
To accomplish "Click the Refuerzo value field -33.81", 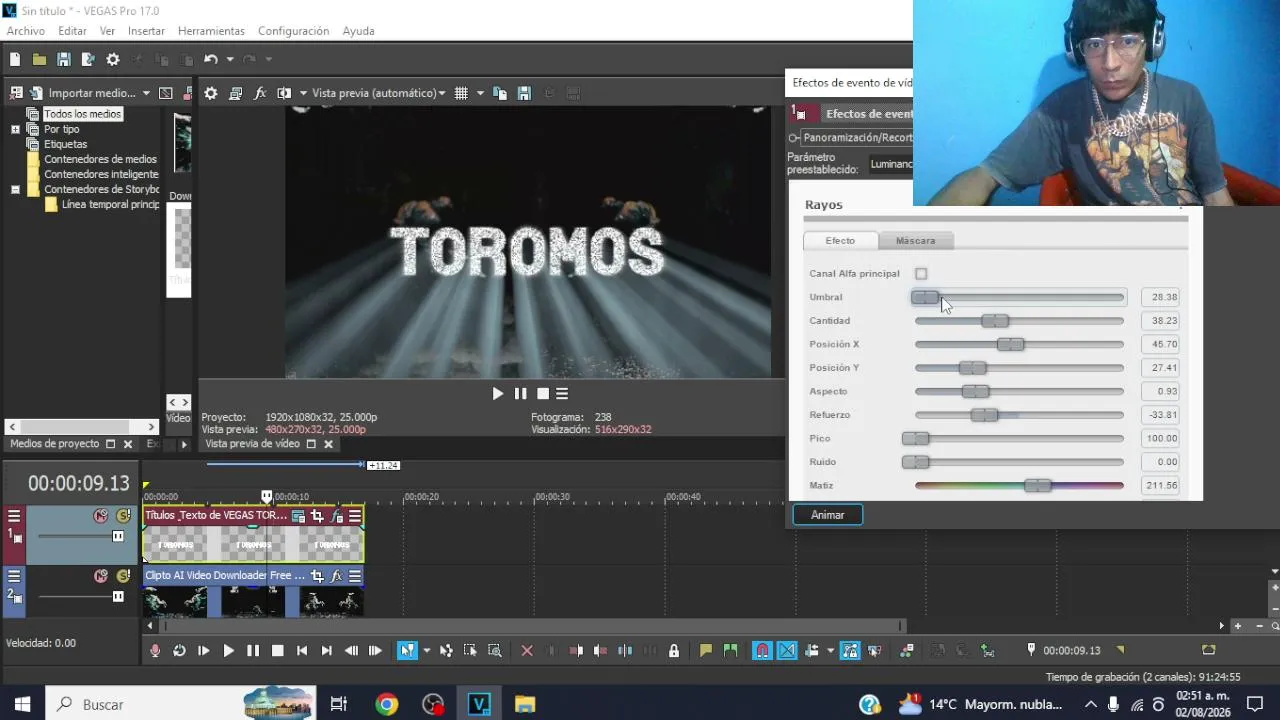I will tap(1161, 415).
